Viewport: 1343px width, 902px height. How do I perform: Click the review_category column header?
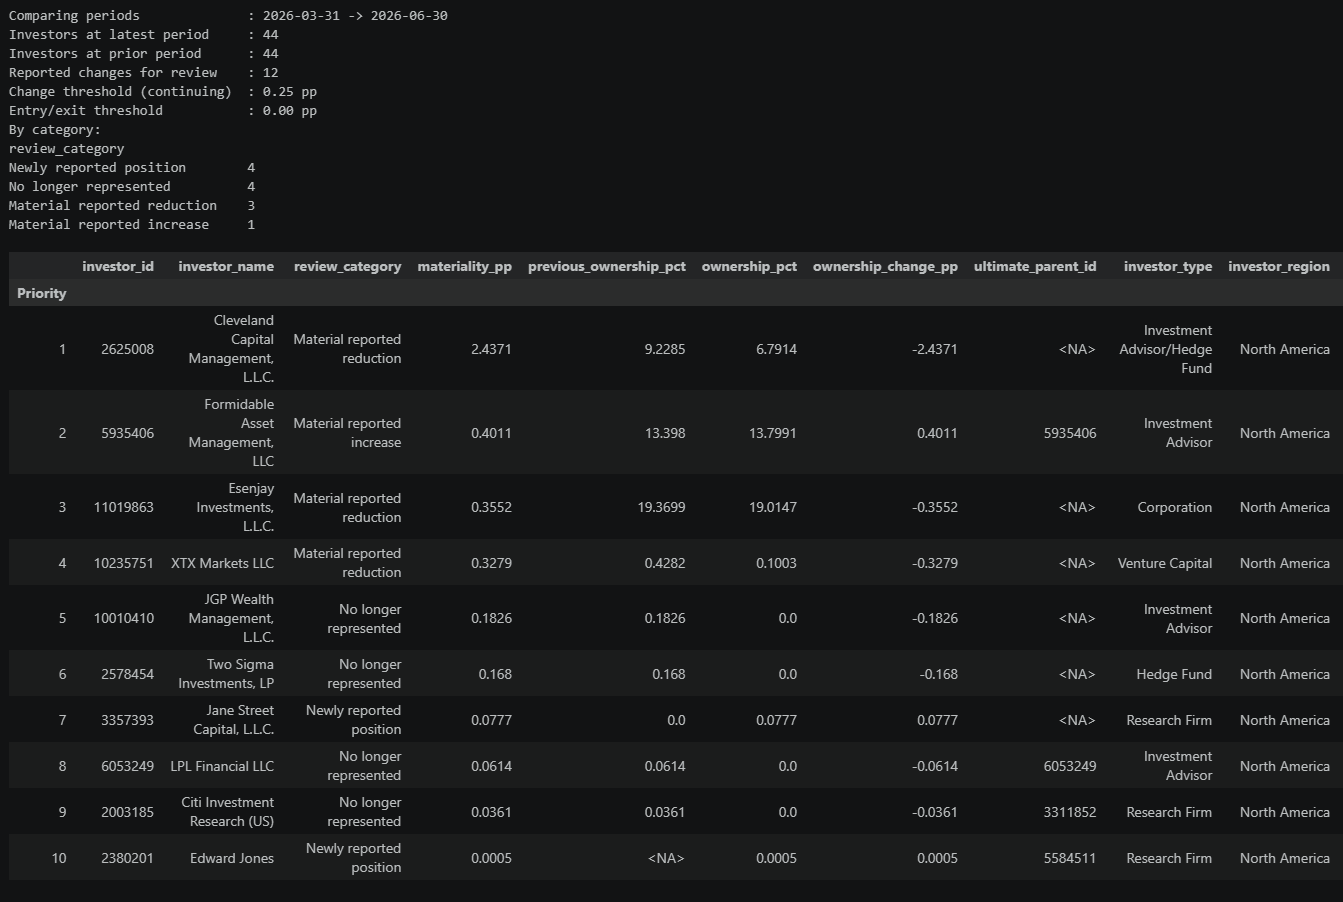click(x=347, y=266)
